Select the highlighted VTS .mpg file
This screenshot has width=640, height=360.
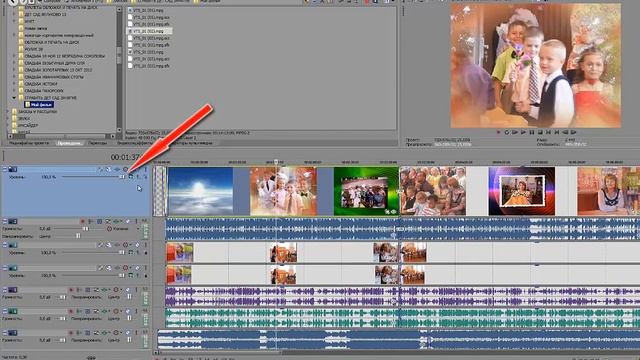click(148, 31)
